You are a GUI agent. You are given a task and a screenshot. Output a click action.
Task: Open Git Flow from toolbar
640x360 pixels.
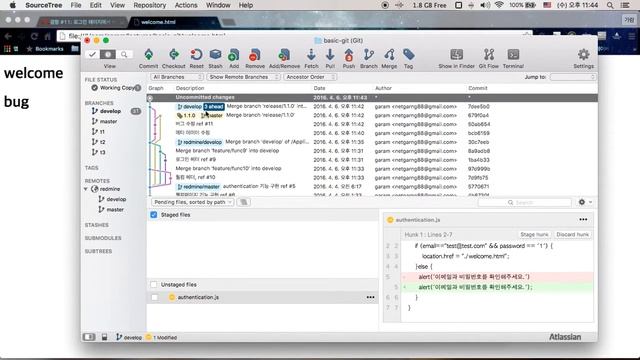pos(489,55)
